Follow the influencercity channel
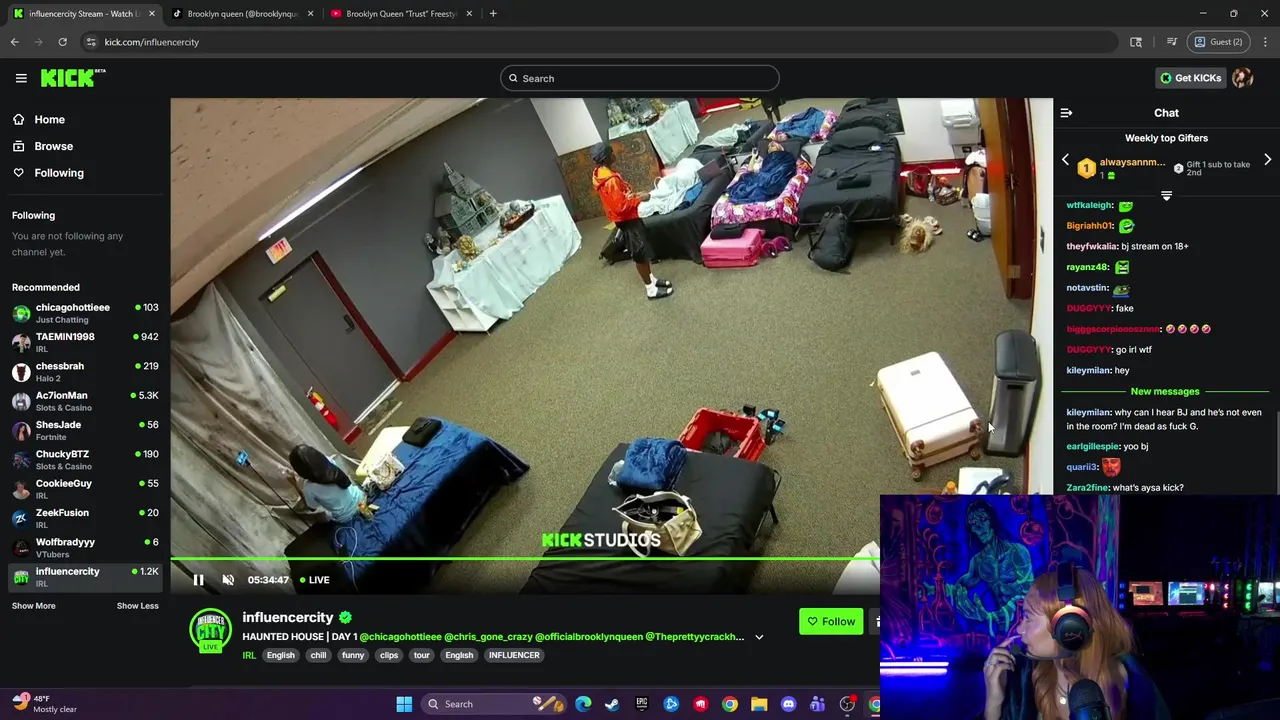The width and height of the screenshot is (1280, 720). (x=831, y=622)
